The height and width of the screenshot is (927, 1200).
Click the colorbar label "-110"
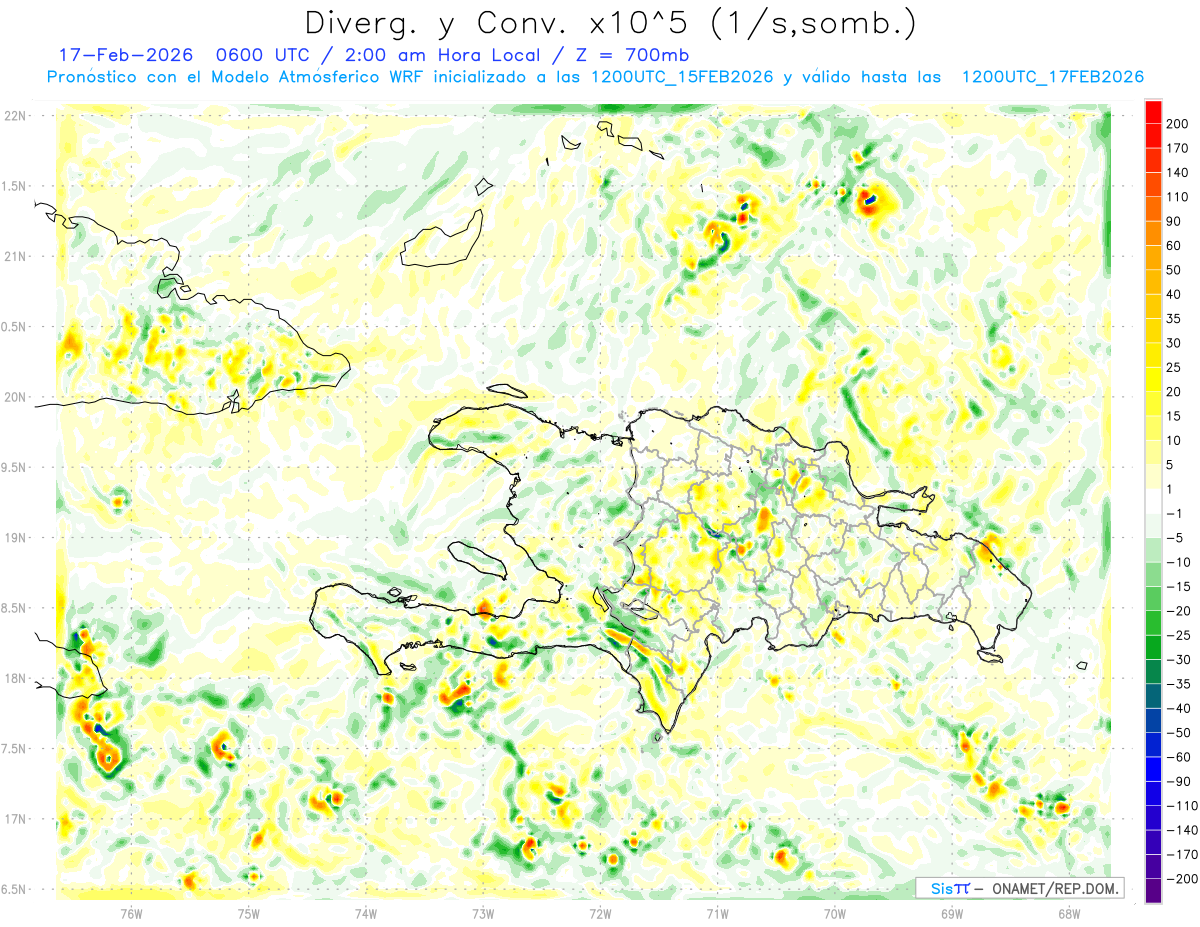(x=1183, y=806)
